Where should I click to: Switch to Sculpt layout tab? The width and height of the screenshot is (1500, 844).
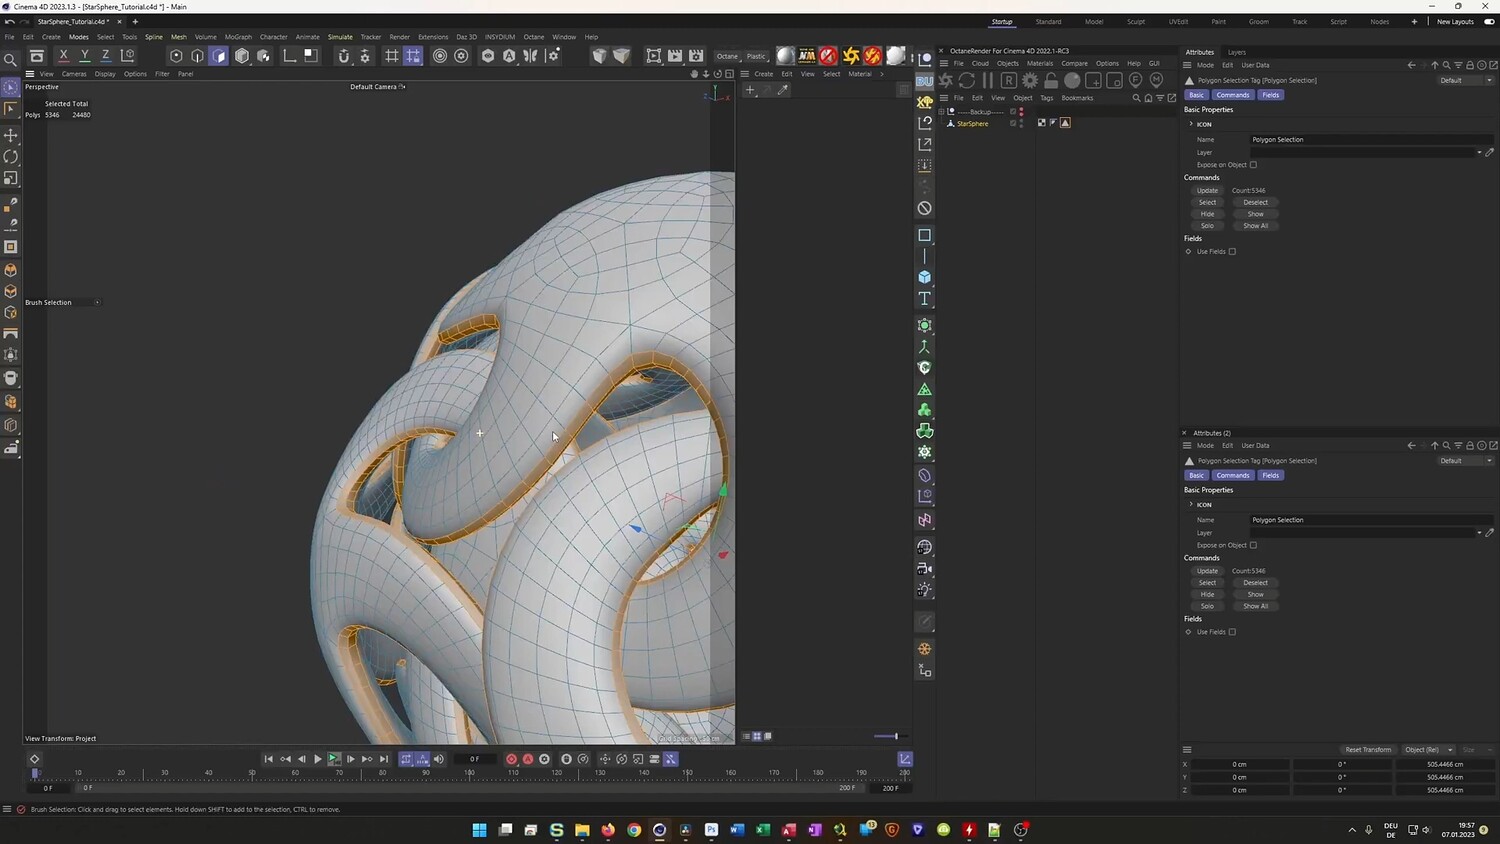coord(1136,21)
